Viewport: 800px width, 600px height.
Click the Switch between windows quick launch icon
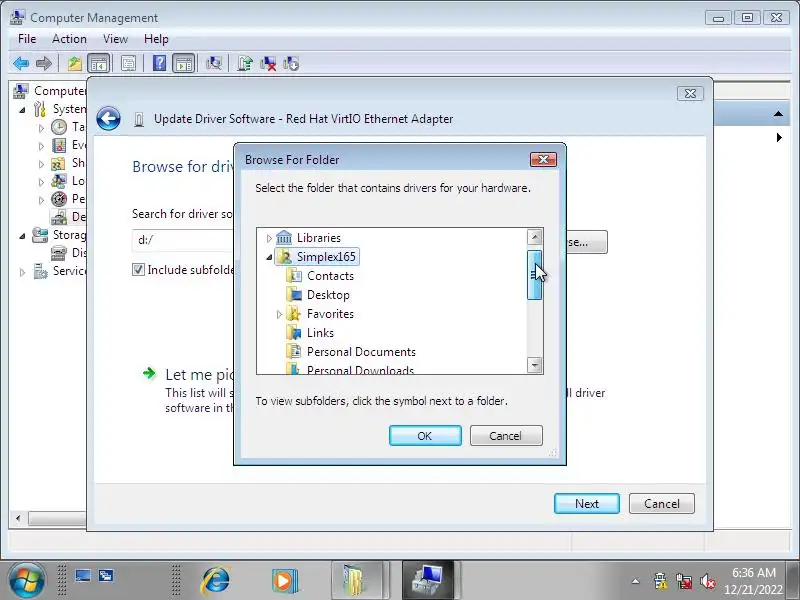pyautogui.click(x=106, y=576)
